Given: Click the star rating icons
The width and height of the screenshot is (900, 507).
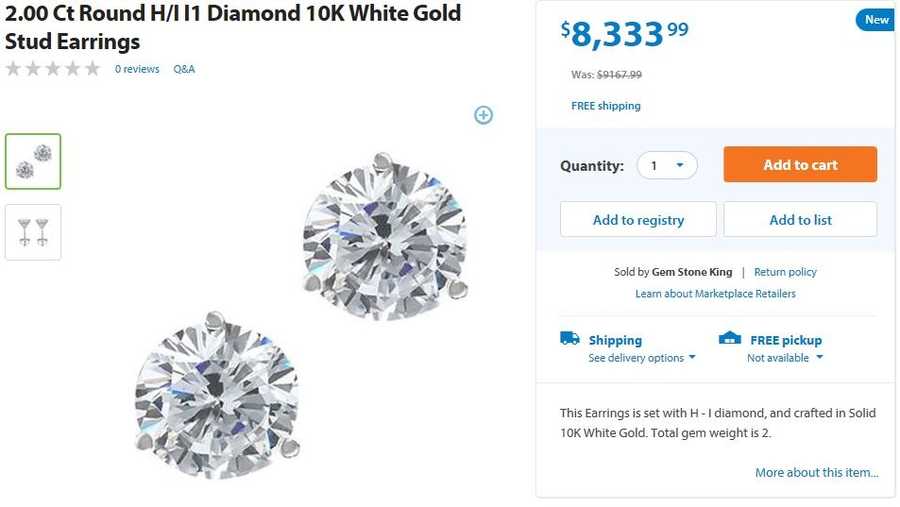Looking at the screenshot, I should click(53, 69).
